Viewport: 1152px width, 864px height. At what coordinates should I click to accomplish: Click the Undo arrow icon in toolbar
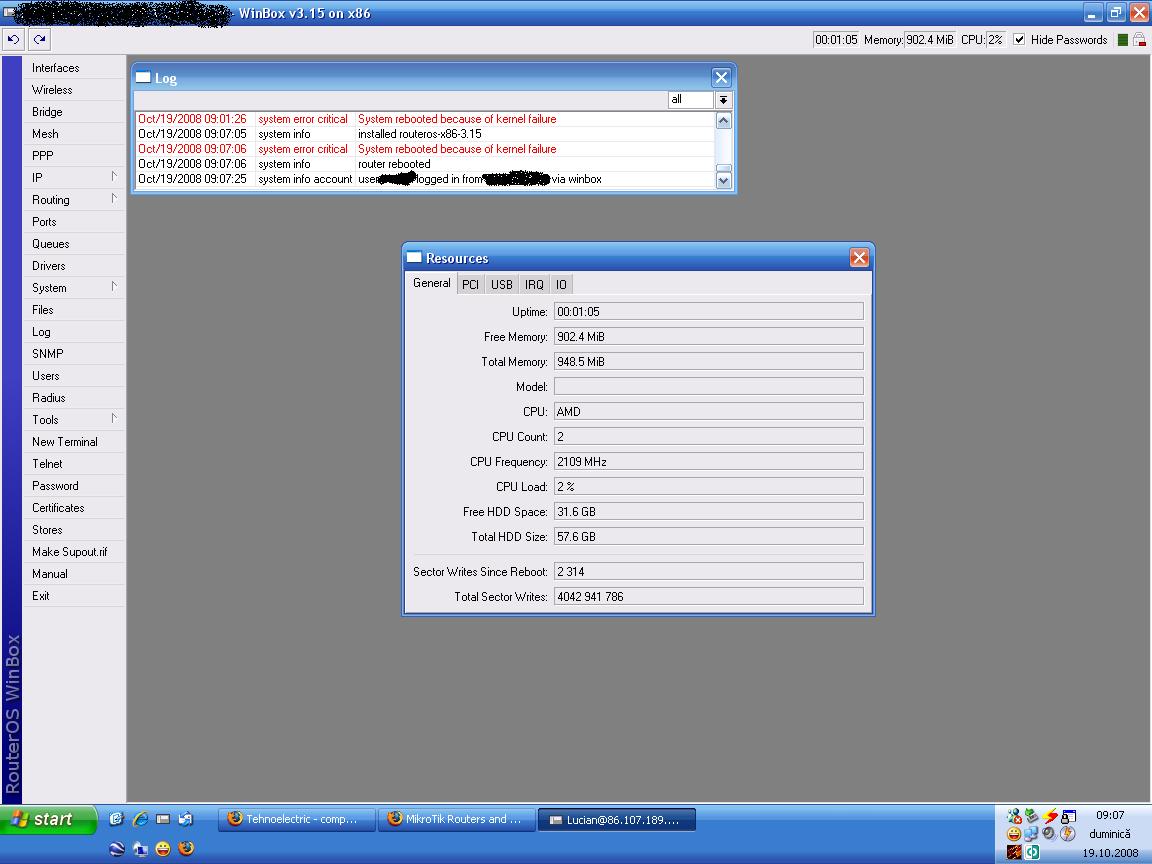pyautogui.click(x=13, y=40)
